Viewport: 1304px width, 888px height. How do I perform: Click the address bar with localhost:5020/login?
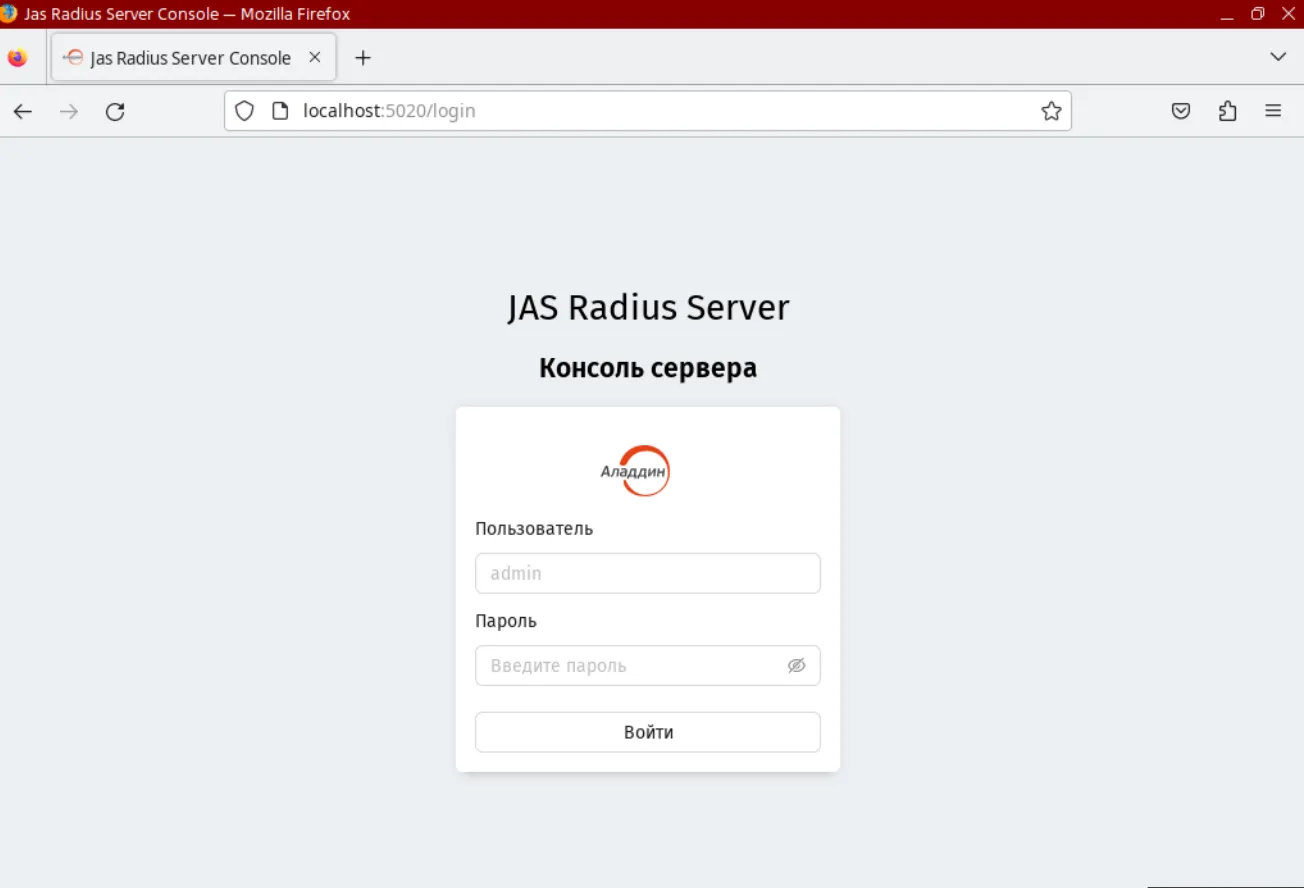tap(647, 111)
